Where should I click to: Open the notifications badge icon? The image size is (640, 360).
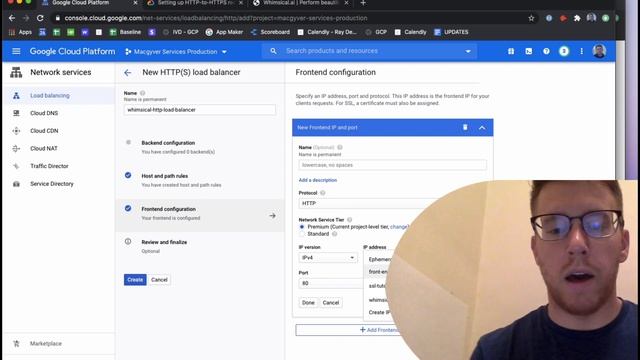[564, 51]
